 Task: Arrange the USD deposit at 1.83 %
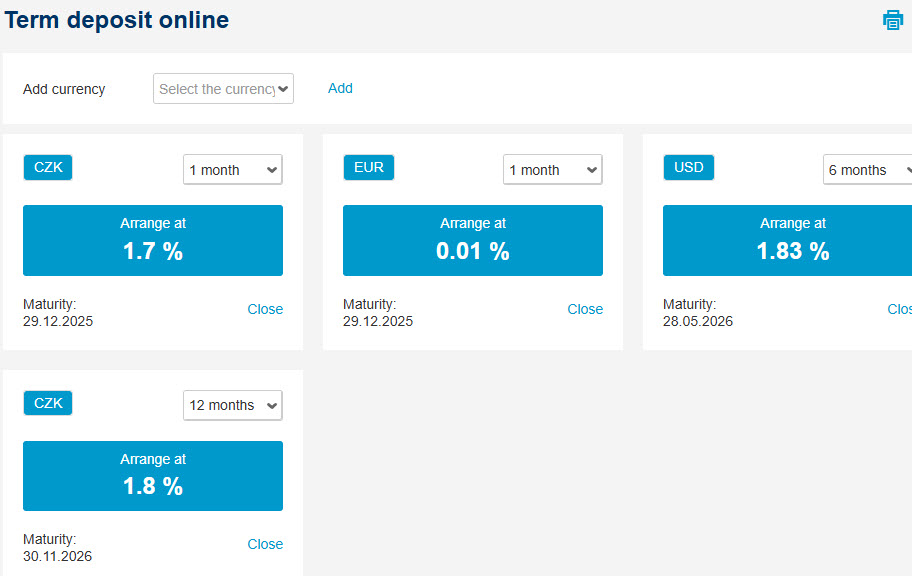(788, 240)
